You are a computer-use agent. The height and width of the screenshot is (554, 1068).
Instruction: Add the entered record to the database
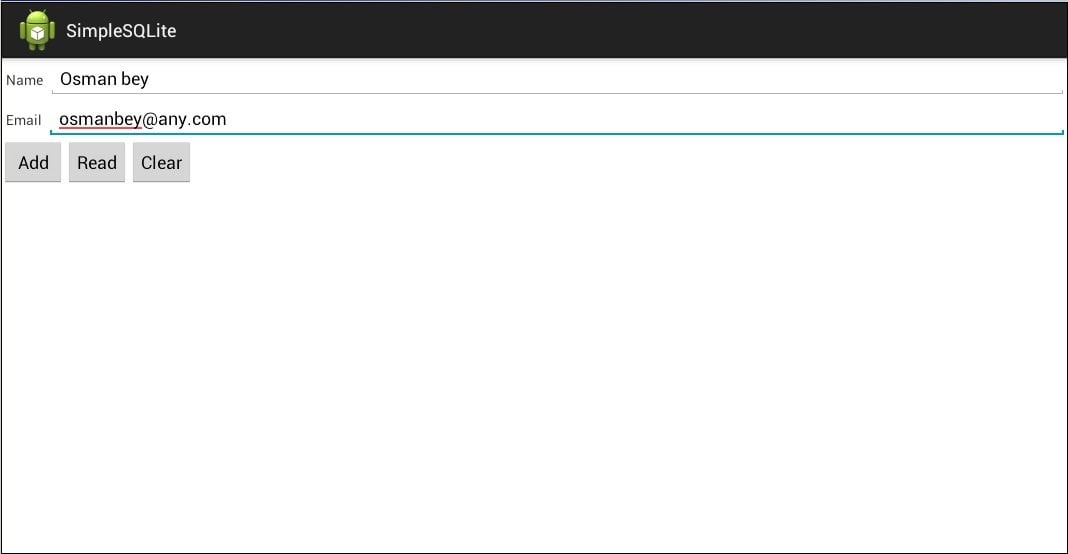[x=33, y=162]
